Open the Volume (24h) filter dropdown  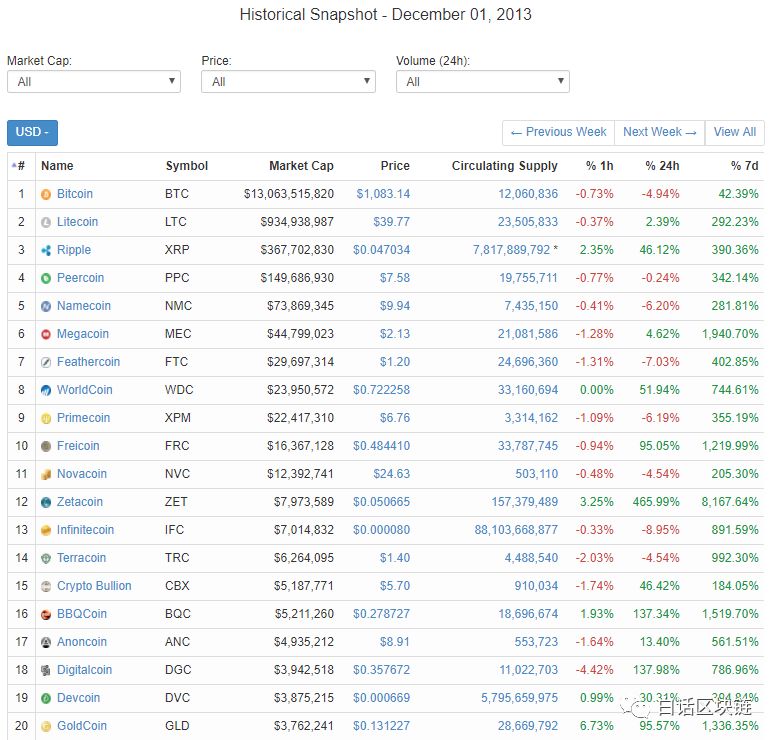[483, 82]
